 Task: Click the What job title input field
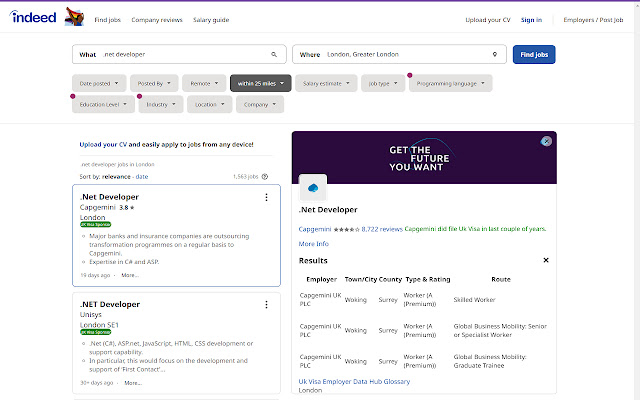tap(180, 54)
